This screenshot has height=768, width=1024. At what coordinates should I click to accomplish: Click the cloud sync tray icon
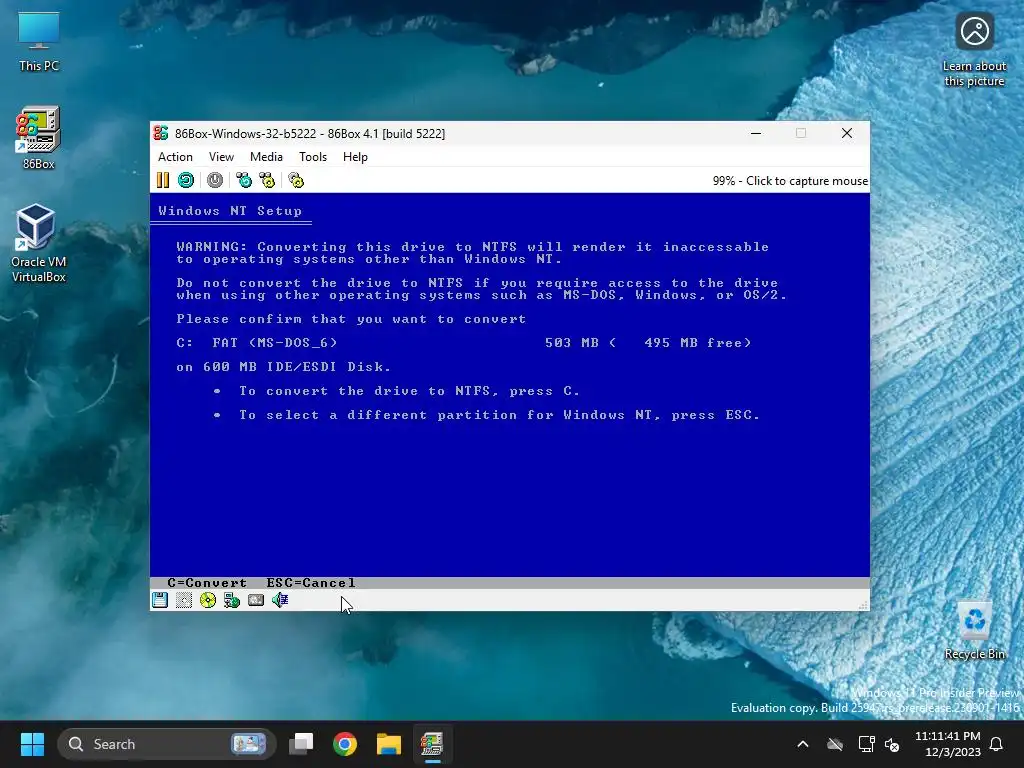tap(835, 744)
